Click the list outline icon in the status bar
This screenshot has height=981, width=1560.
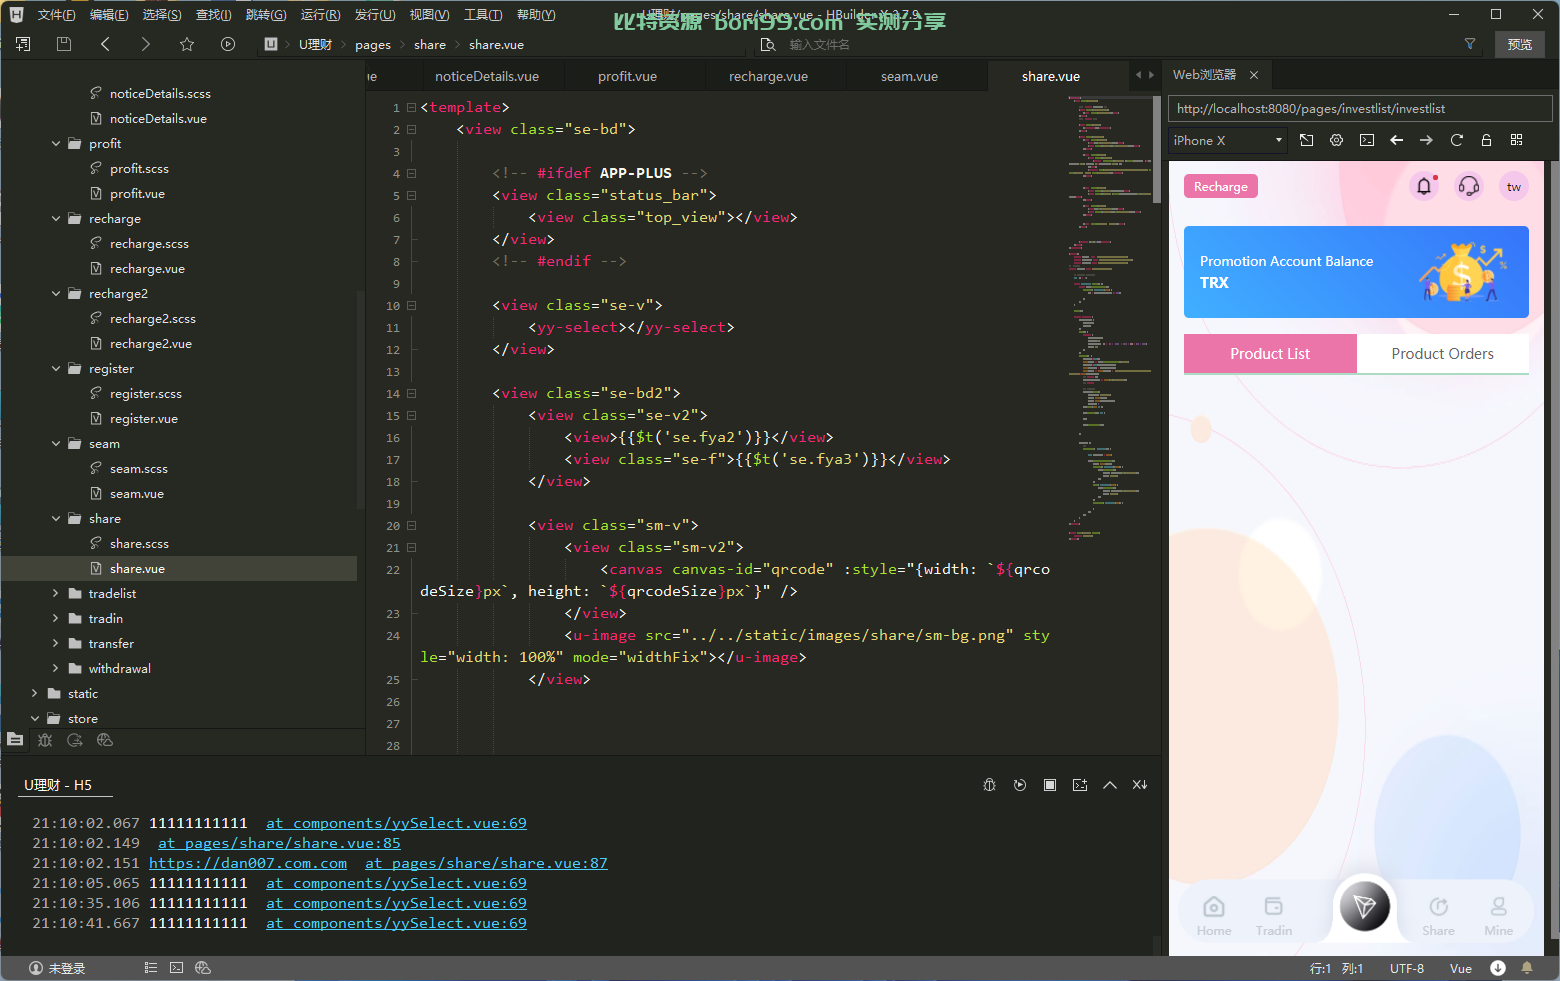click(x=151, y=968)
